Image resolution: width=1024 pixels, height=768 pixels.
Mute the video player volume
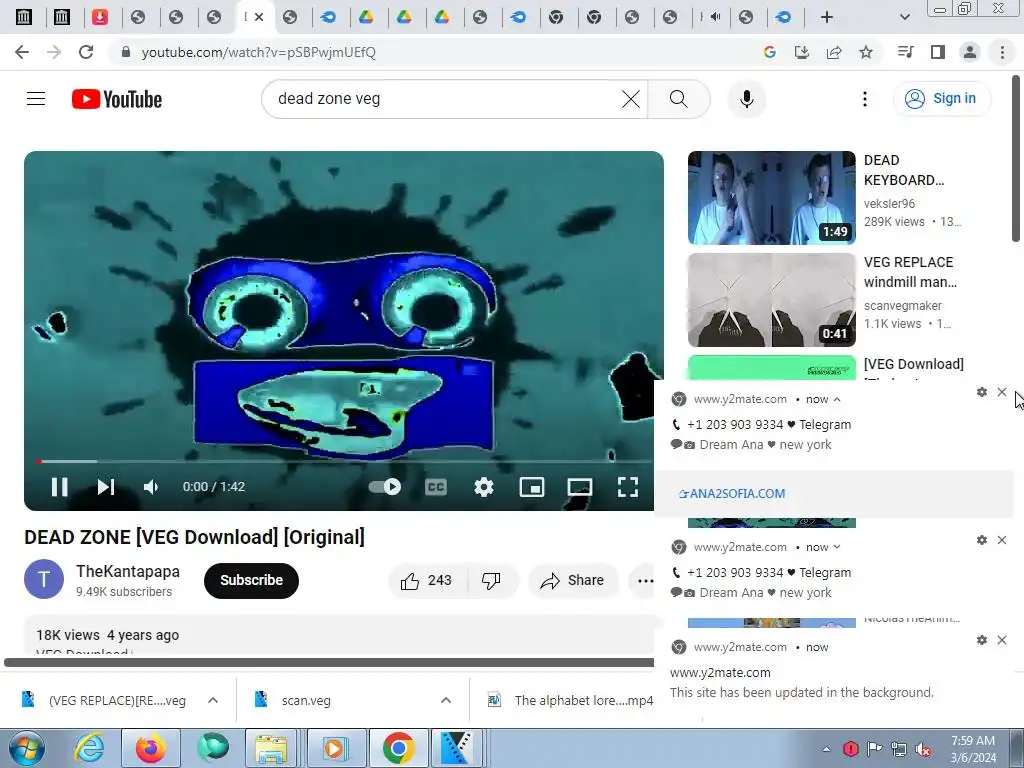pyautogui.click(x=151, y=487)
